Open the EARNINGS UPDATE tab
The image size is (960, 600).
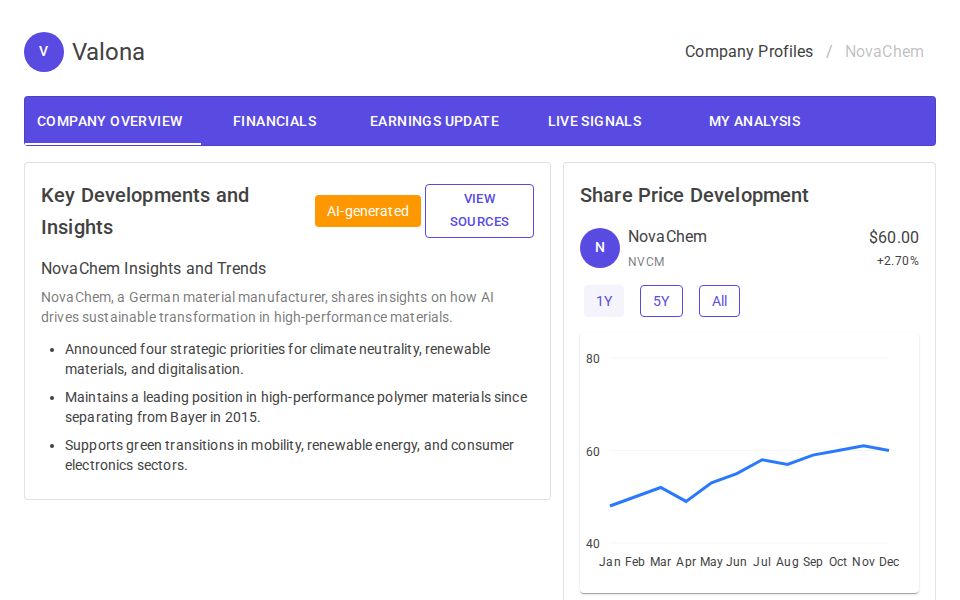[x=433, y=121]
